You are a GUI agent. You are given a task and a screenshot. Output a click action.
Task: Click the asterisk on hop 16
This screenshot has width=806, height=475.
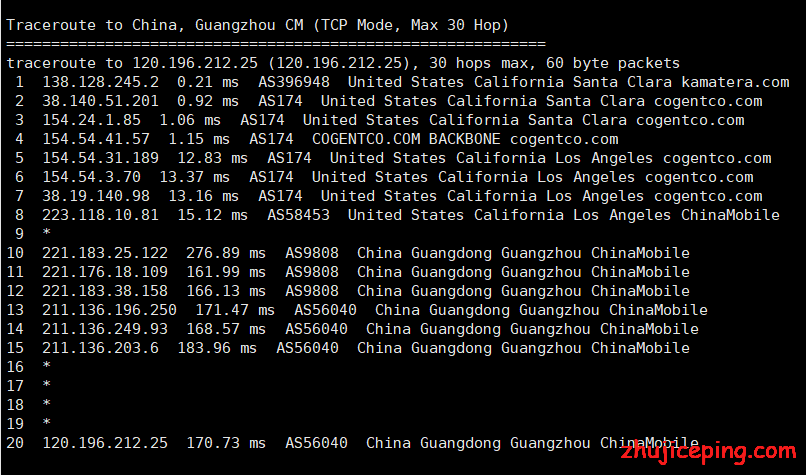click(x=47, y=366)
